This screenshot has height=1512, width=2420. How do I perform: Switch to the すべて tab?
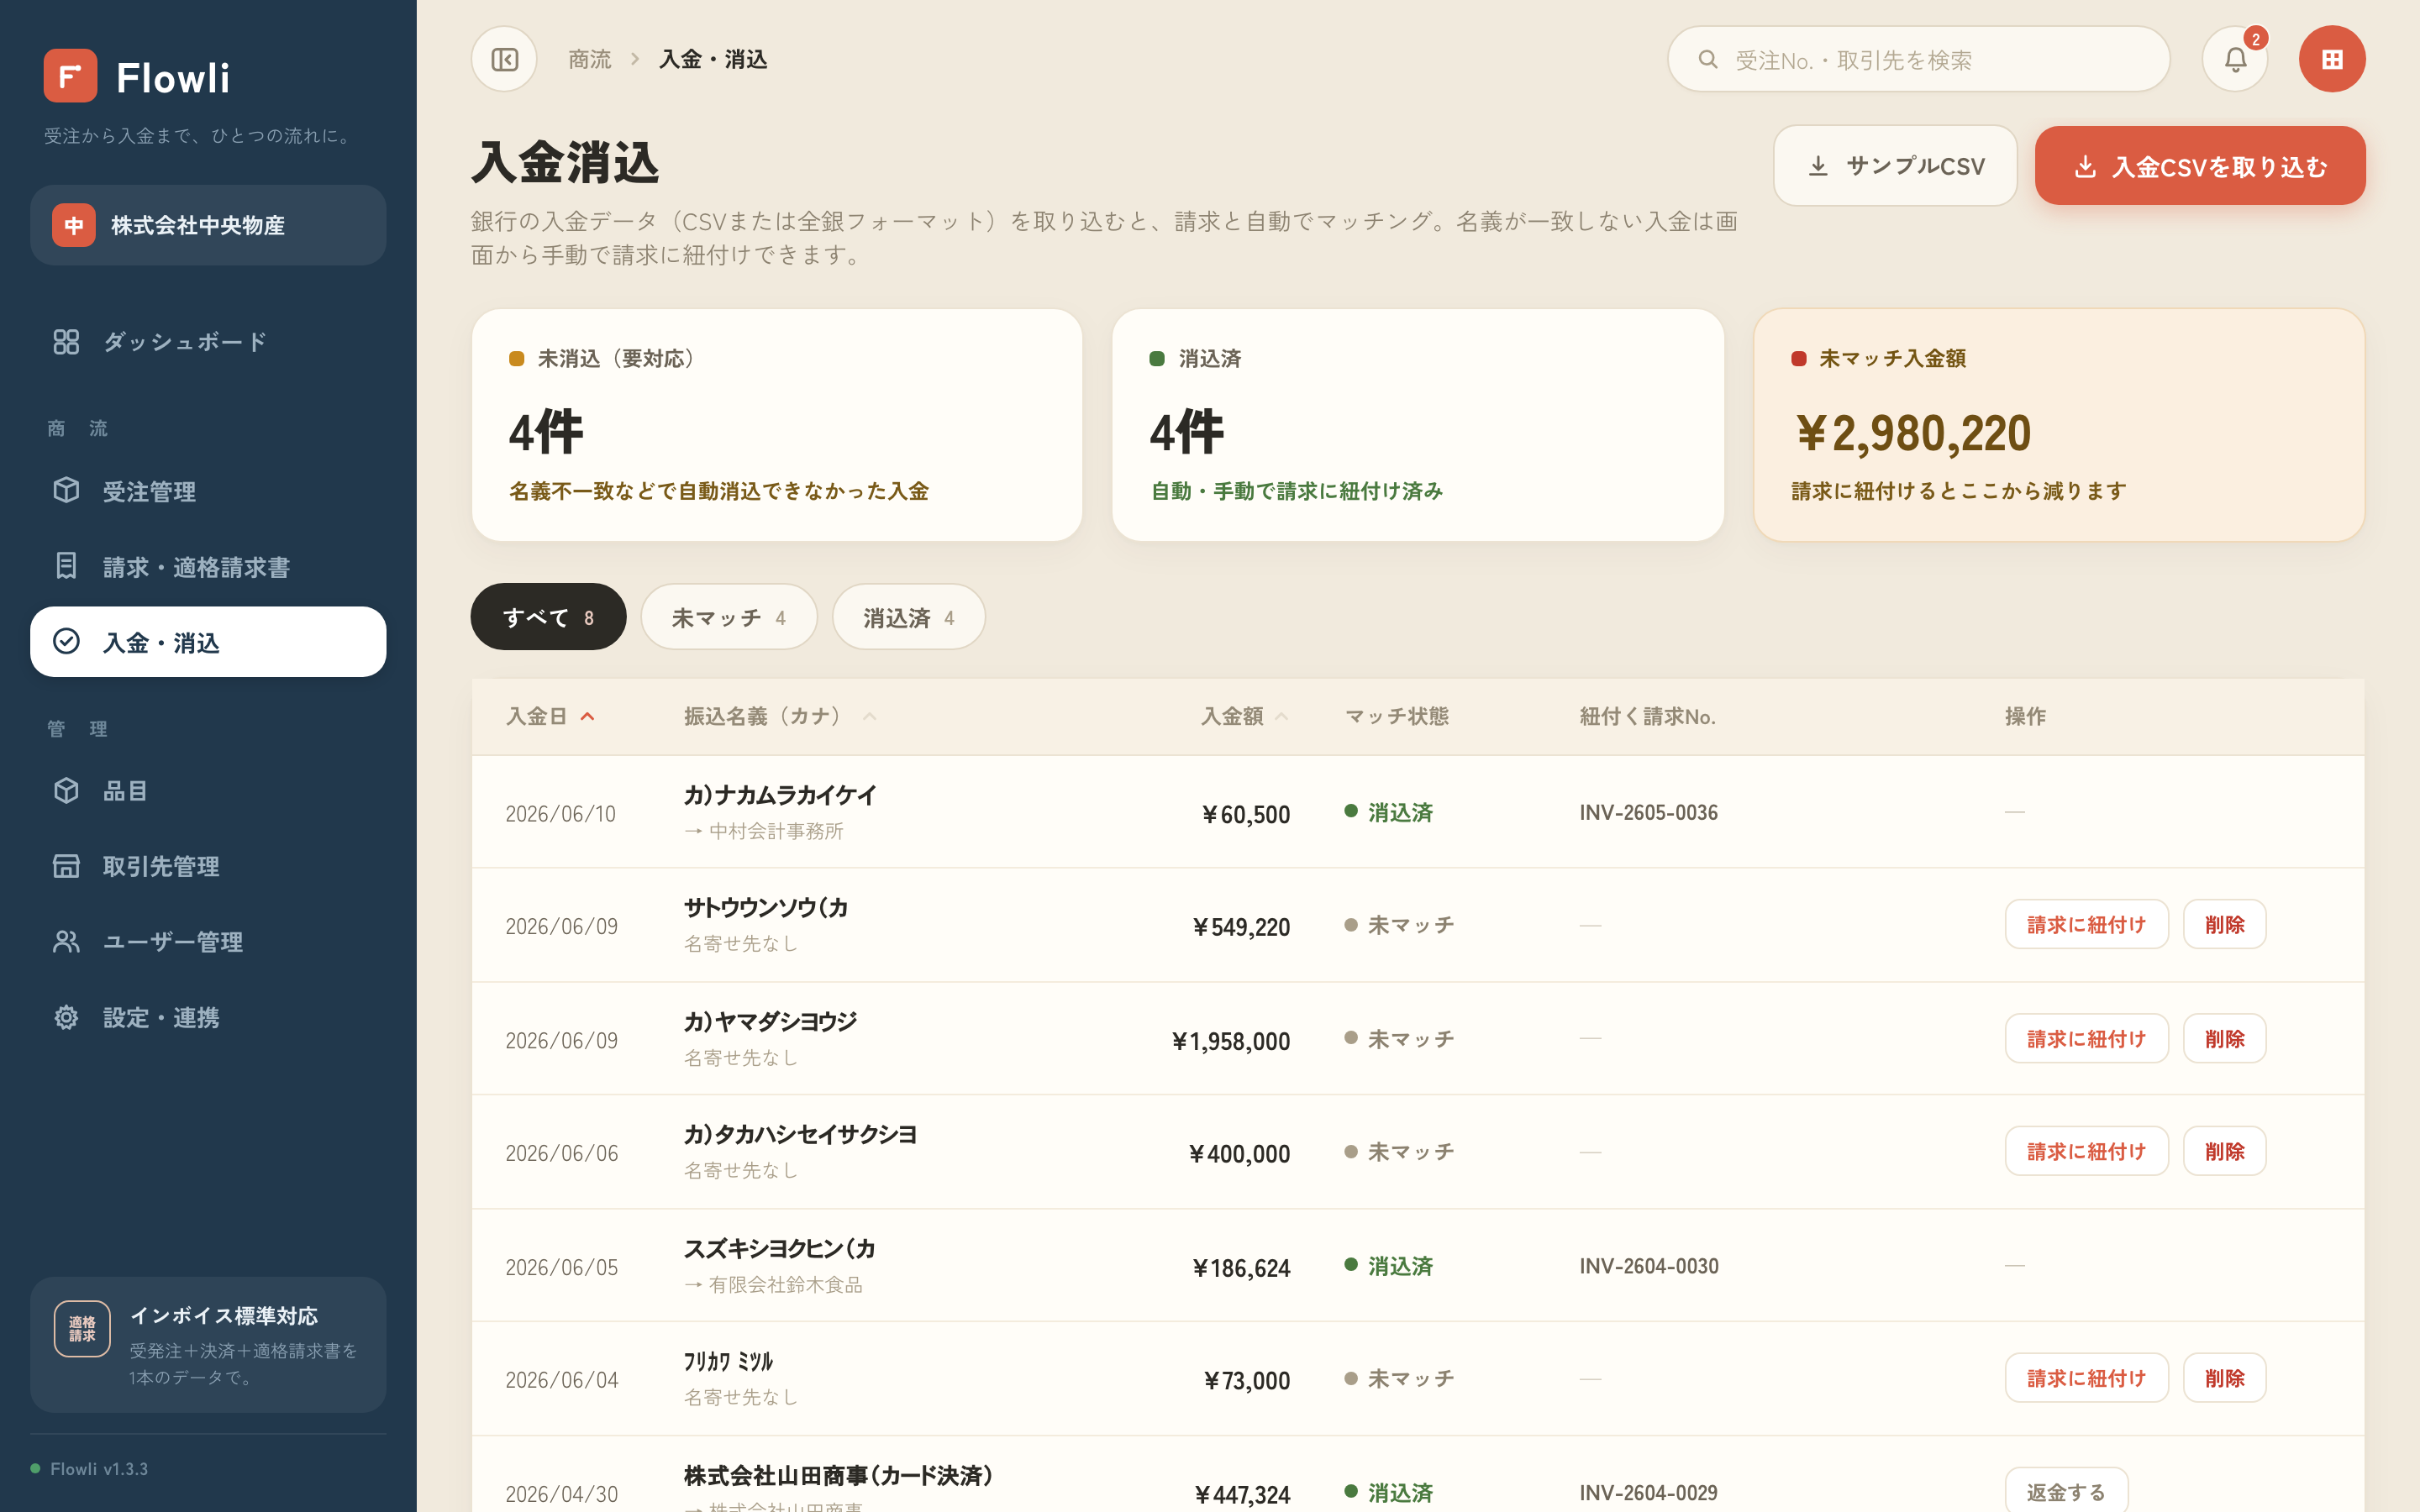tap(548, 617)
